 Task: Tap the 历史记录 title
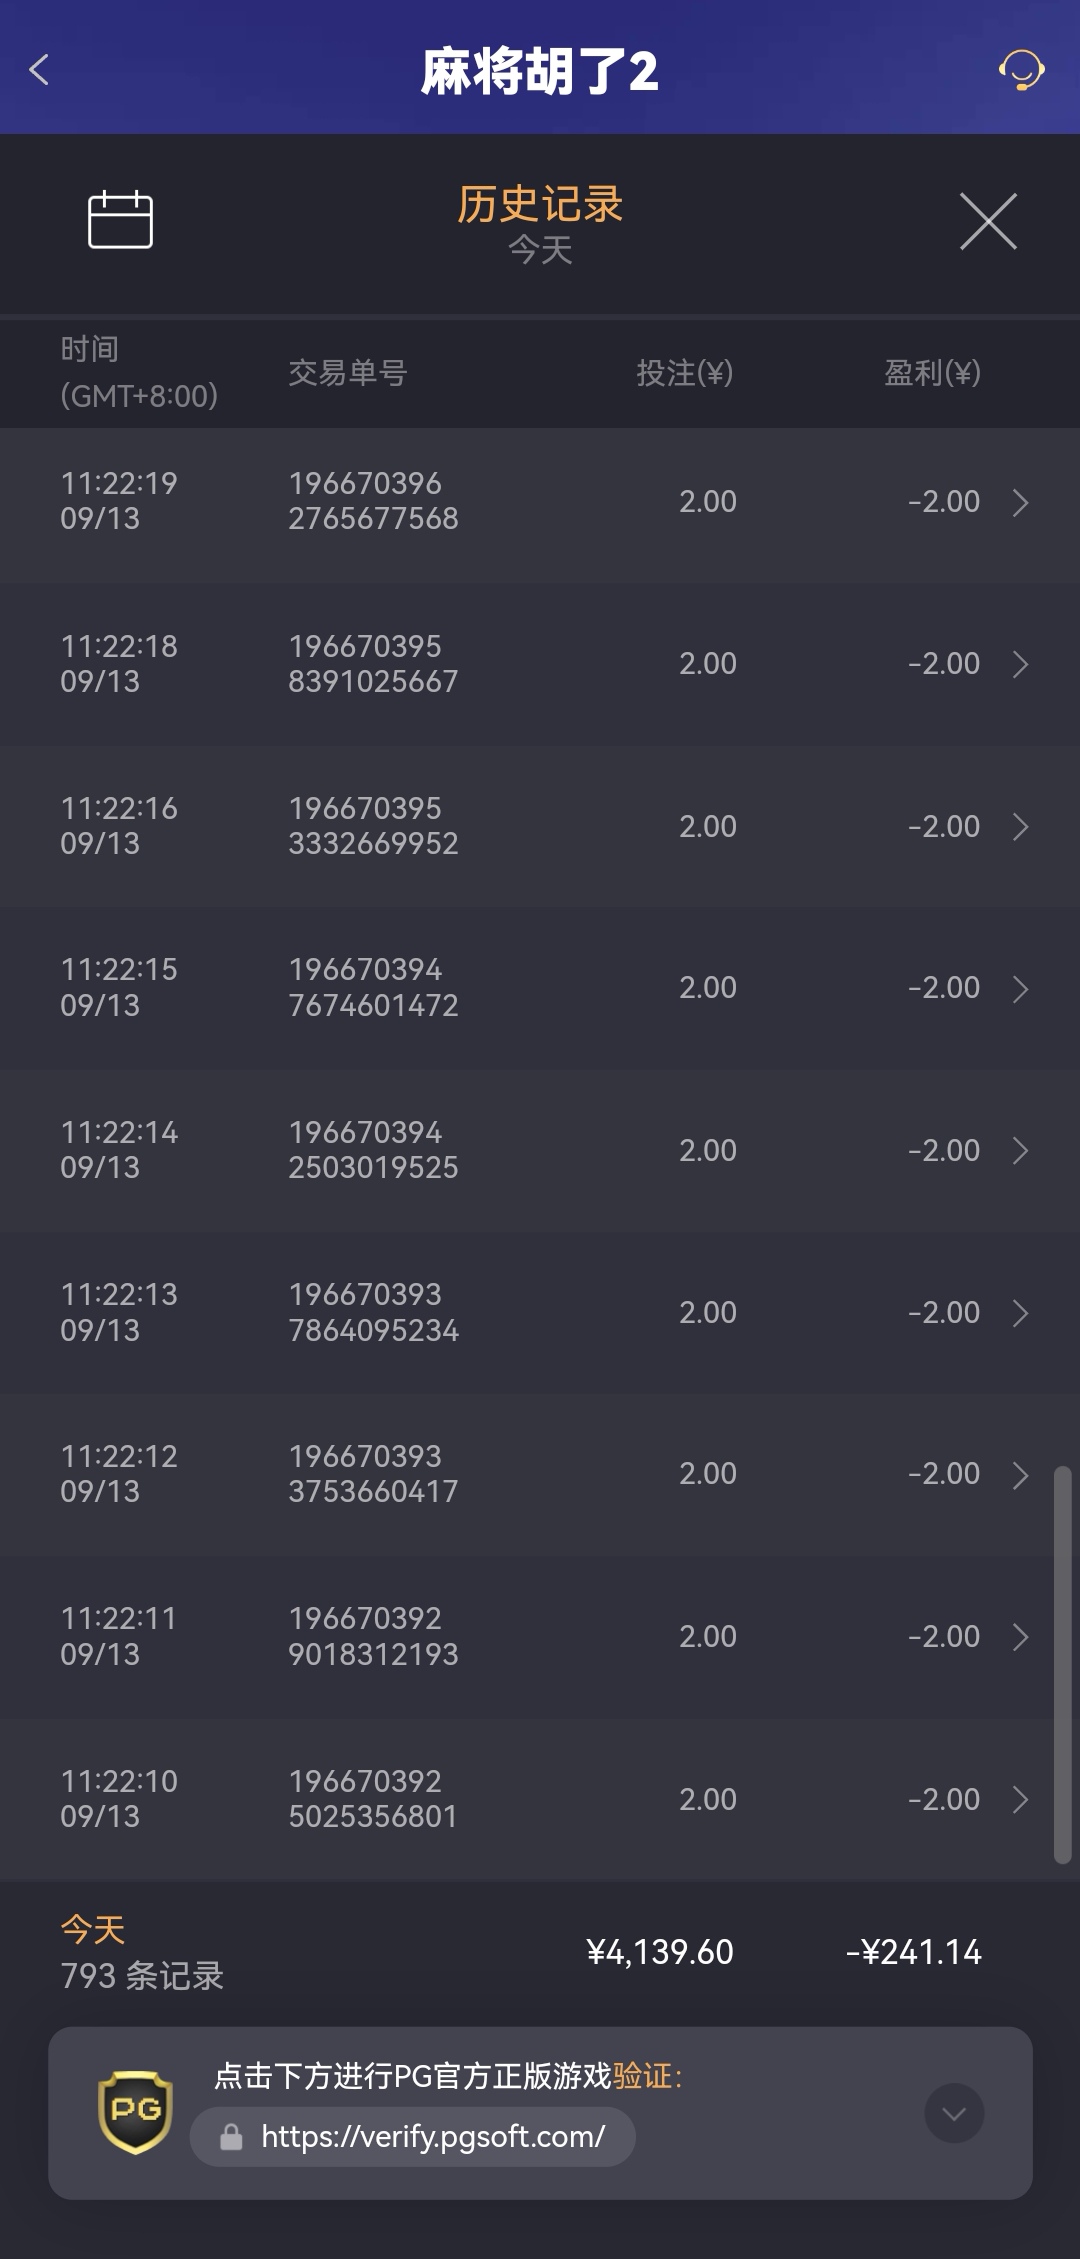540,205
